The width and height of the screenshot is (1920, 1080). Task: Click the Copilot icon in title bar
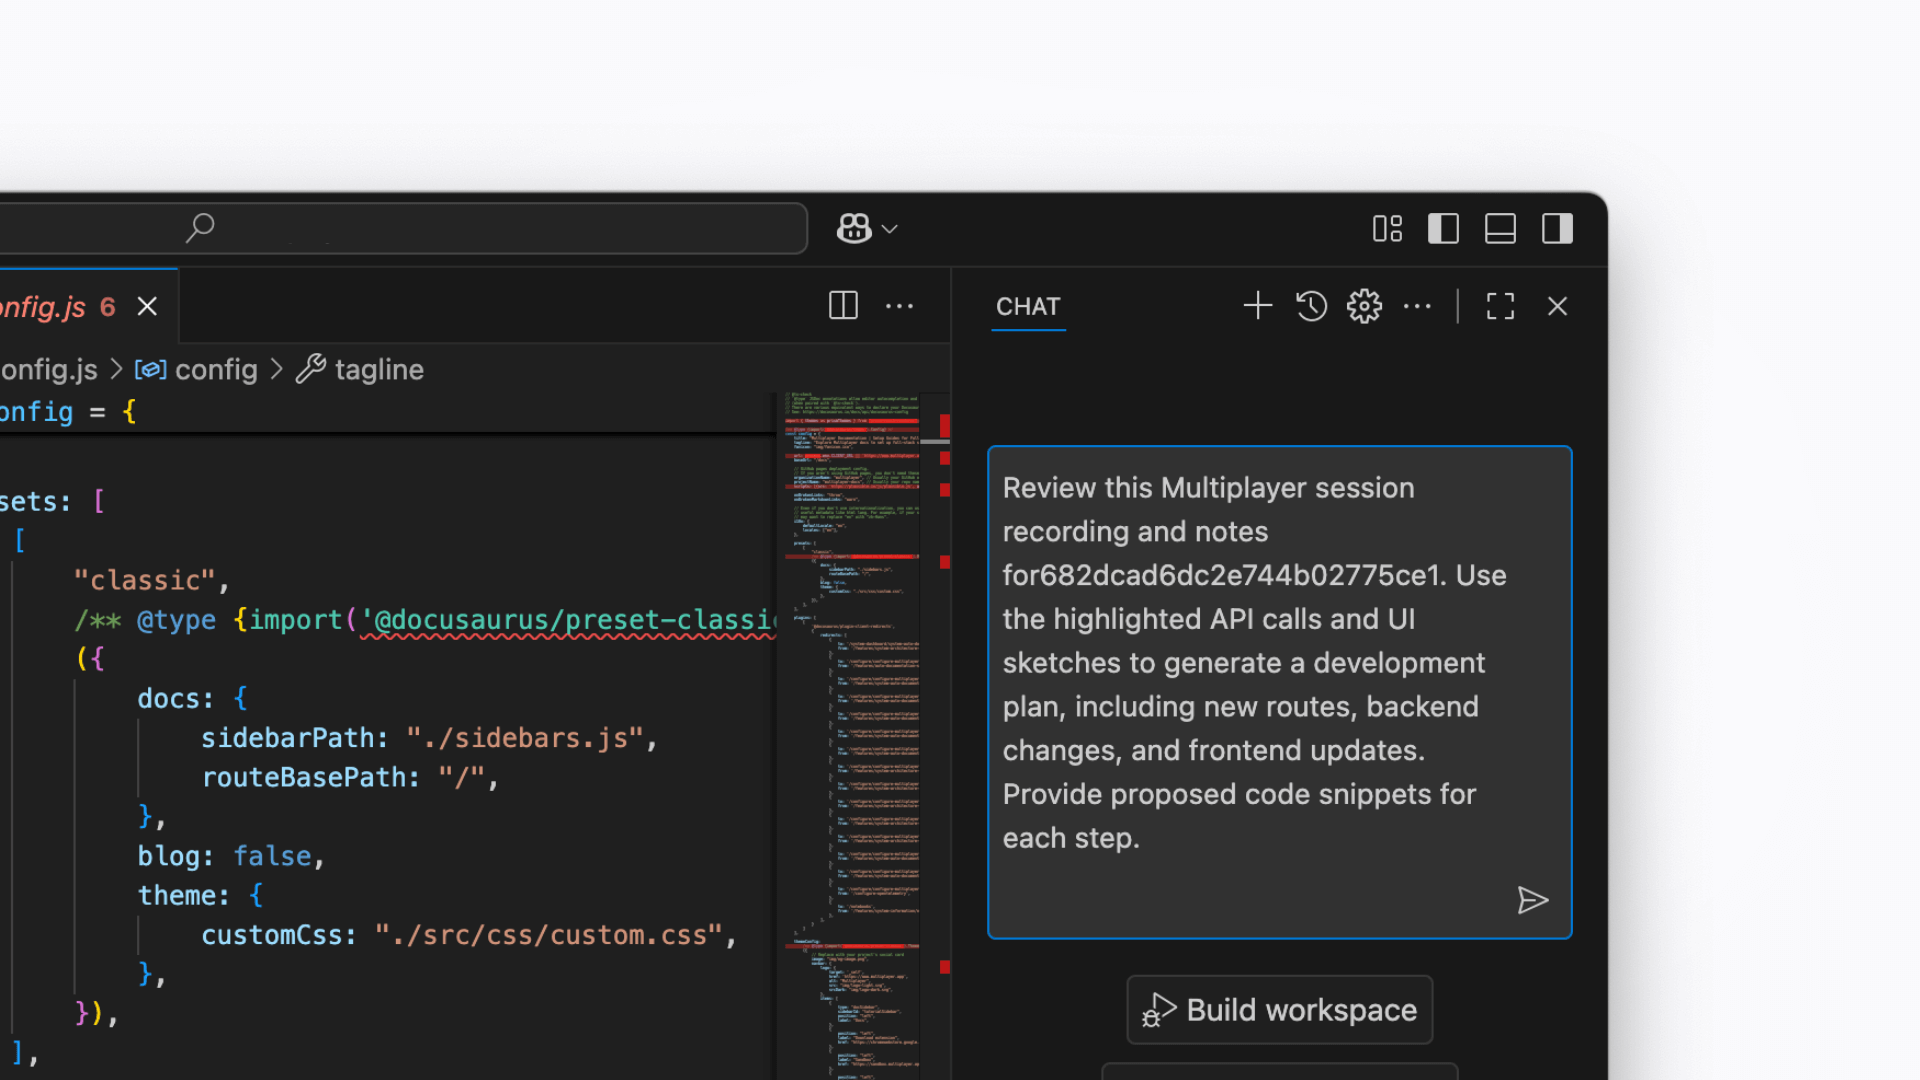click(x=853, y=229)
